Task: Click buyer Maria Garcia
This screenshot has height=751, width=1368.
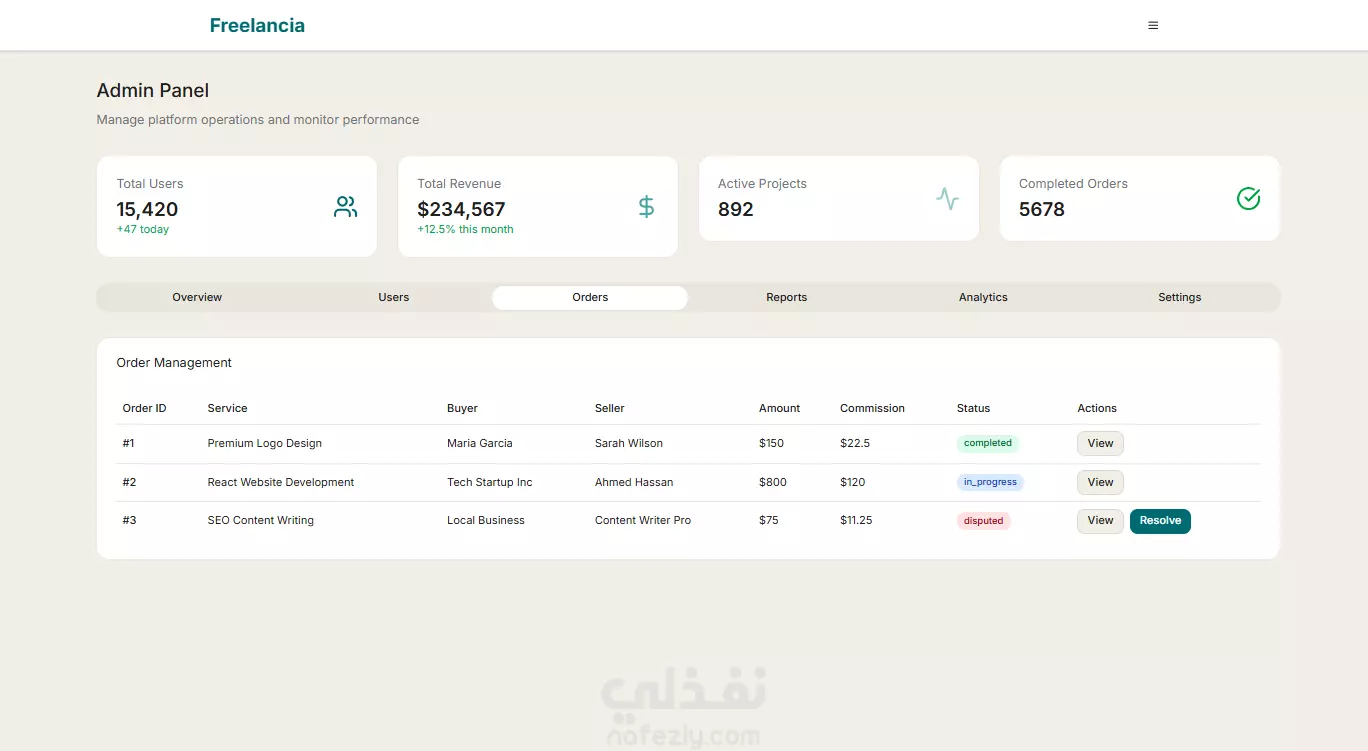Action: point(479,443)
